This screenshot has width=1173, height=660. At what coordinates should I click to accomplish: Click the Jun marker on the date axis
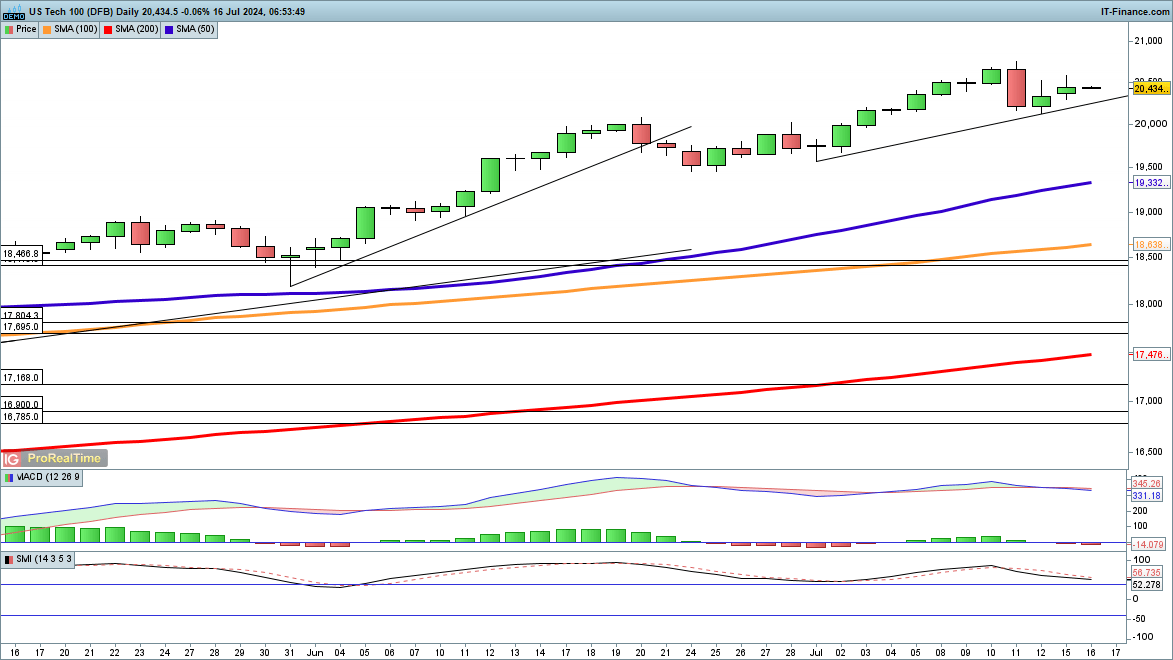(x=315, y=650)
